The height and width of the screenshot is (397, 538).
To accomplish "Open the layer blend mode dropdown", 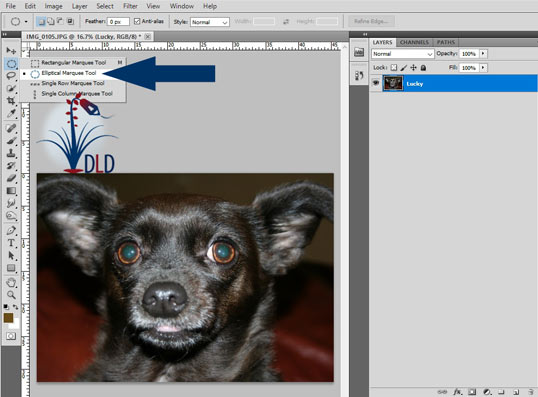I will [x=402, y=54].
